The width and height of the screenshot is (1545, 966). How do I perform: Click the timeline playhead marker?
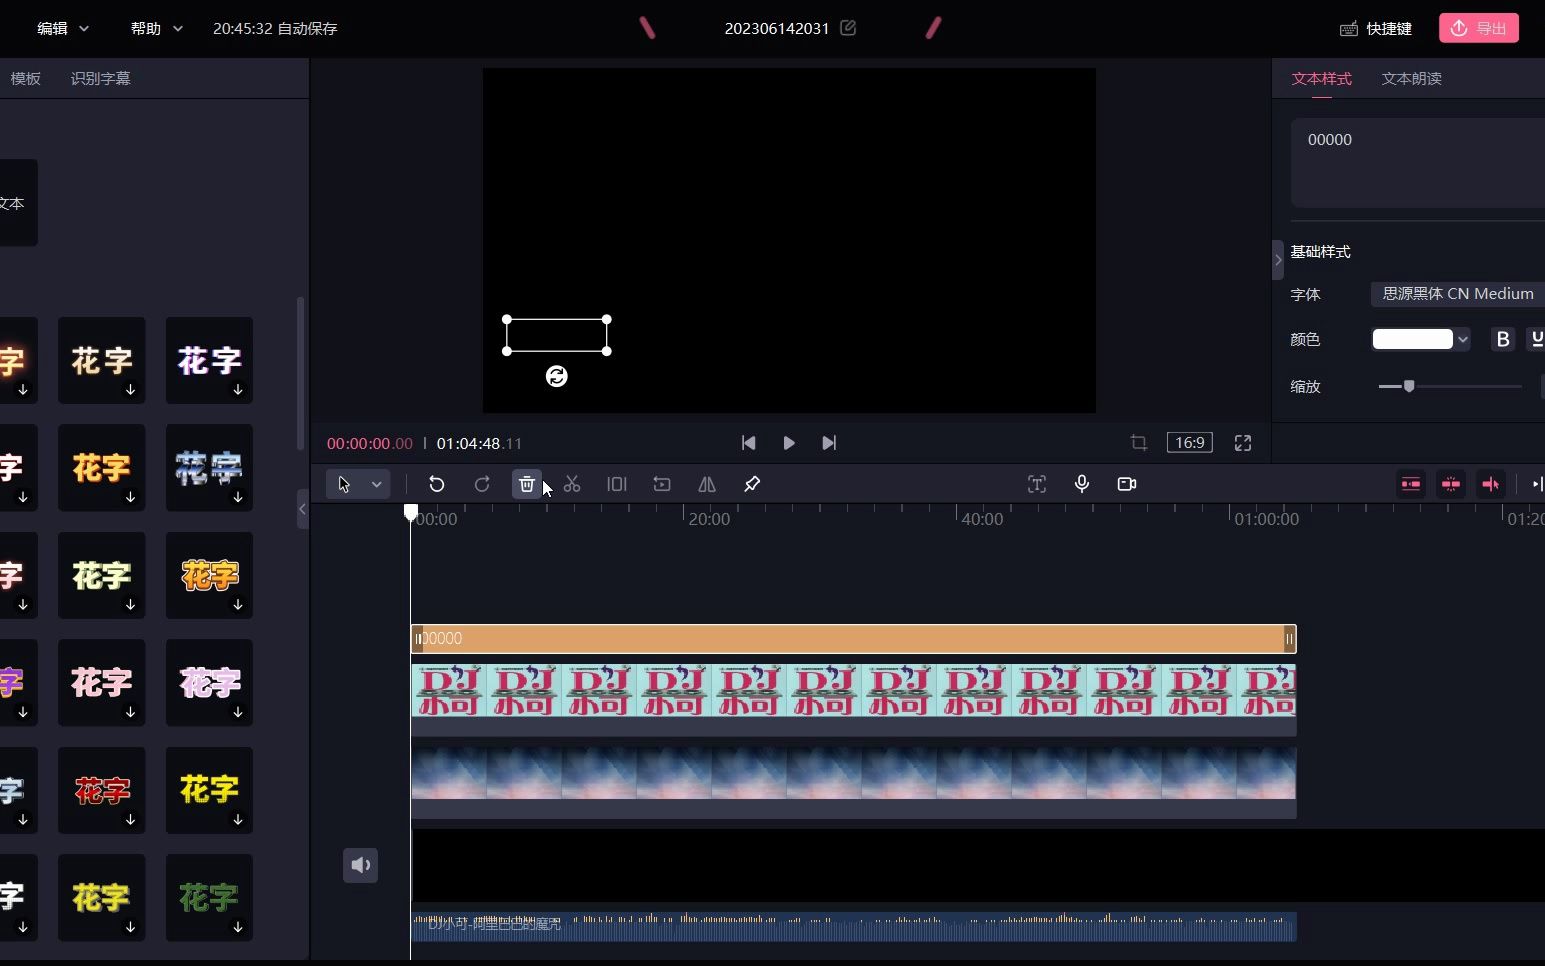pos(411,512)
